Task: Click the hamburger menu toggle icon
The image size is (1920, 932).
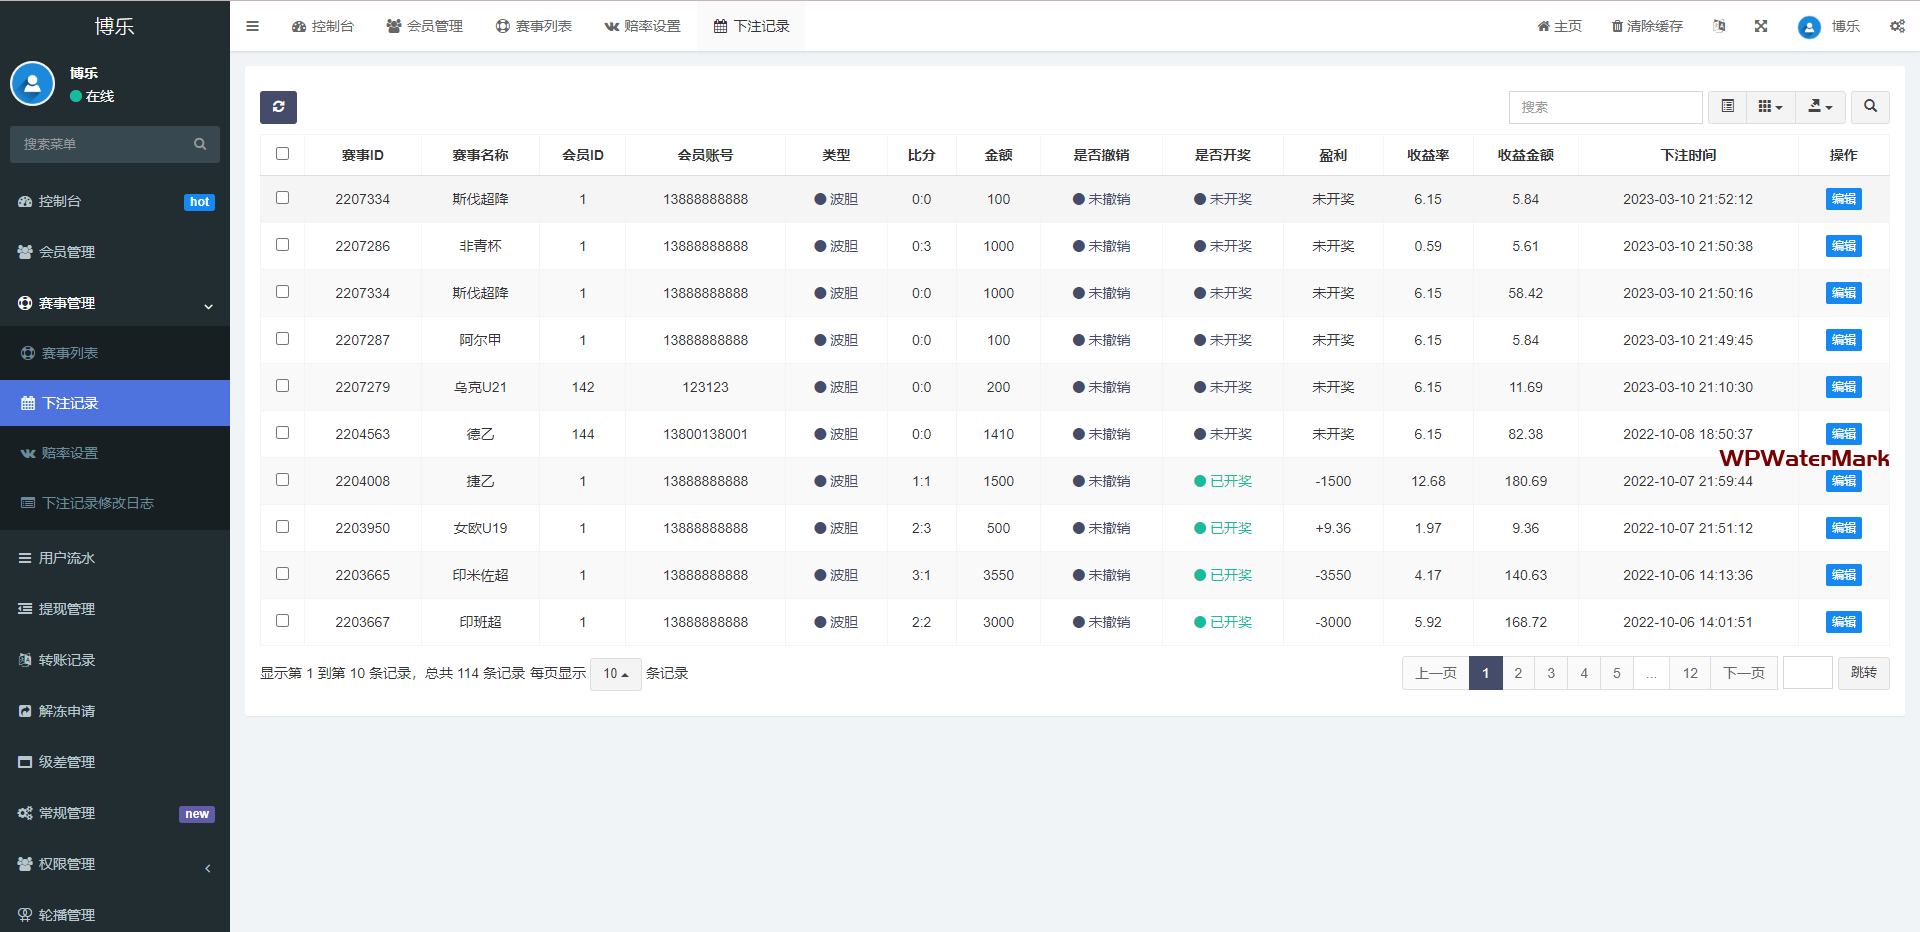Action: (x=252, y=26)
